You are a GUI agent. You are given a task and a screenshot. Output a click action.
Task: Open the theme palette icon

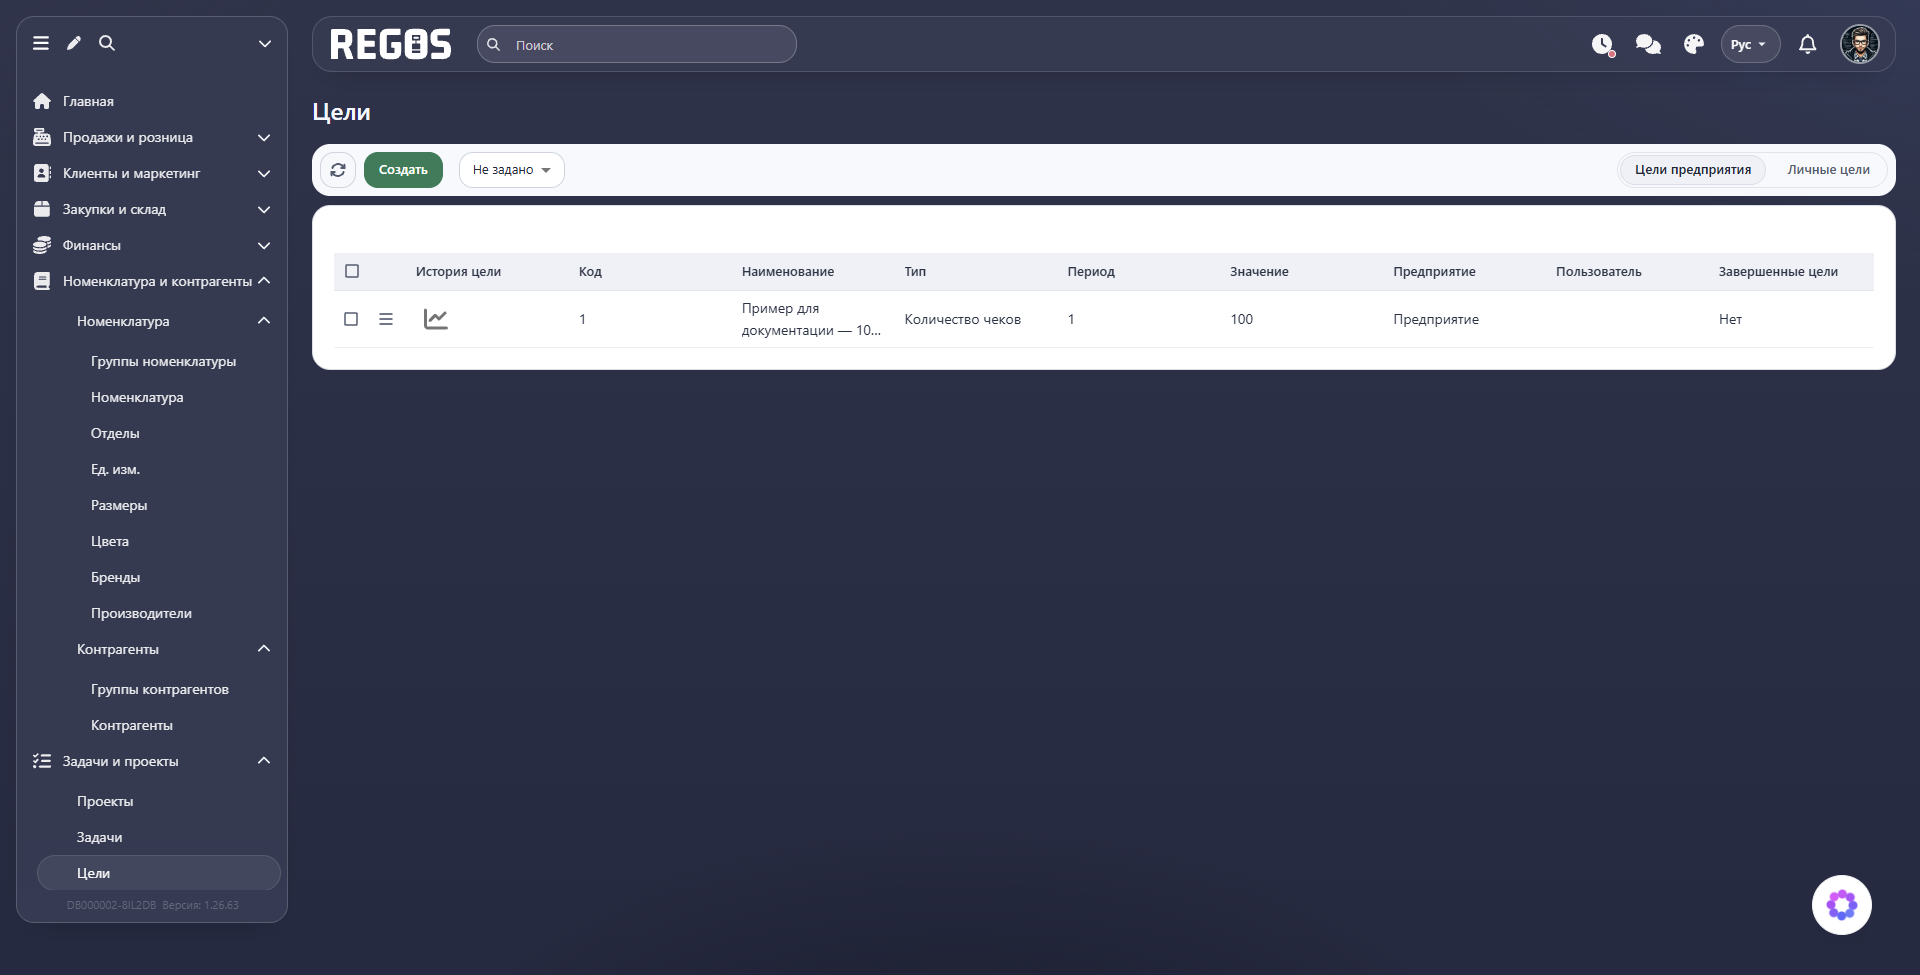pyautogui.click(x=1694, y=44)
